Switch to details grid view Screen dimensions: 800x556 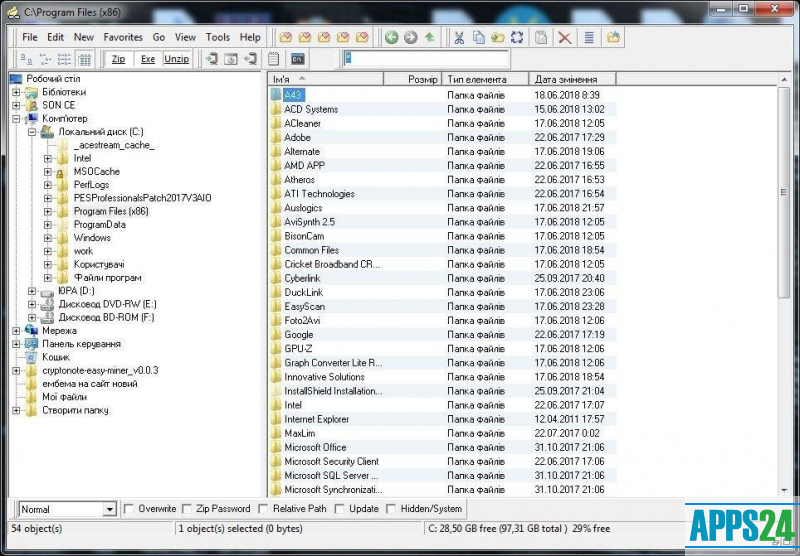[x=84, y=59]
